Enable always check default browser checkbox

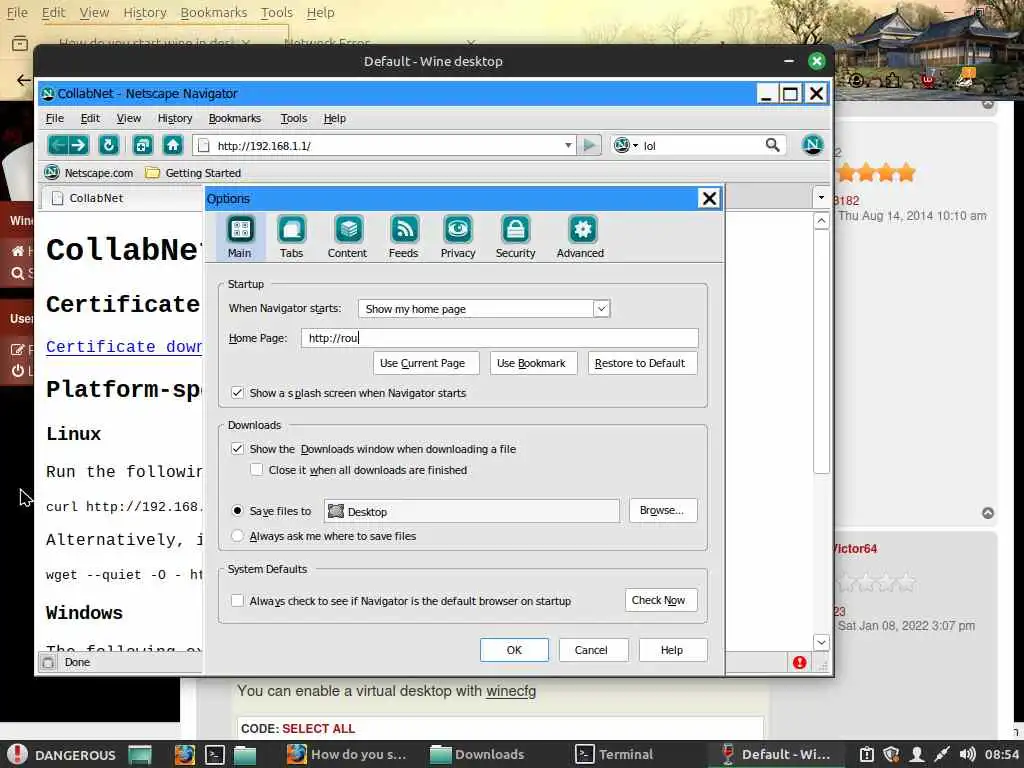coord(237,601)
